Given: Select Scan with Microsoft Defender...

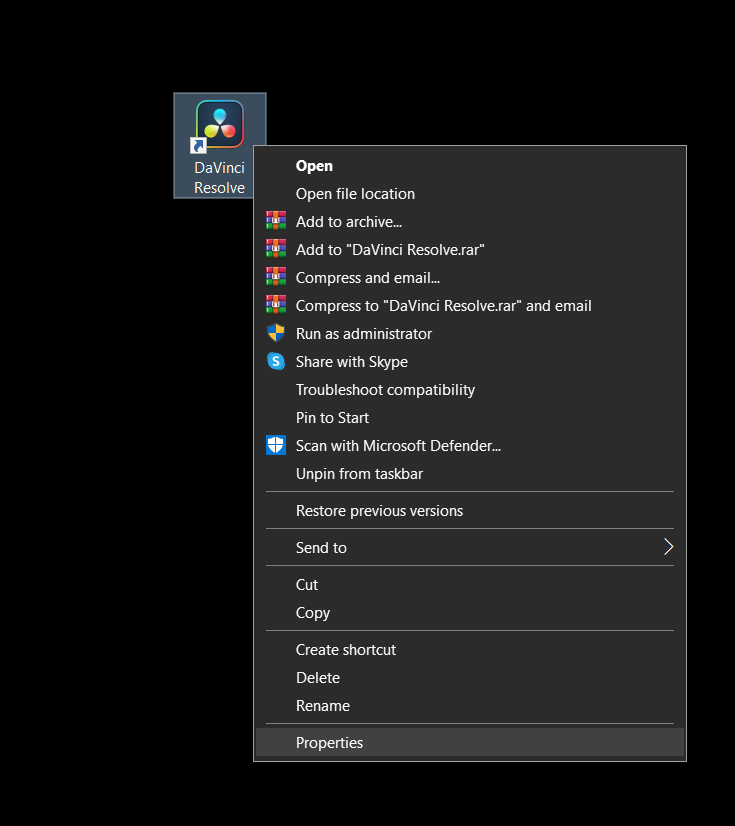Looking at the screenshot, I should pos(470,446).
